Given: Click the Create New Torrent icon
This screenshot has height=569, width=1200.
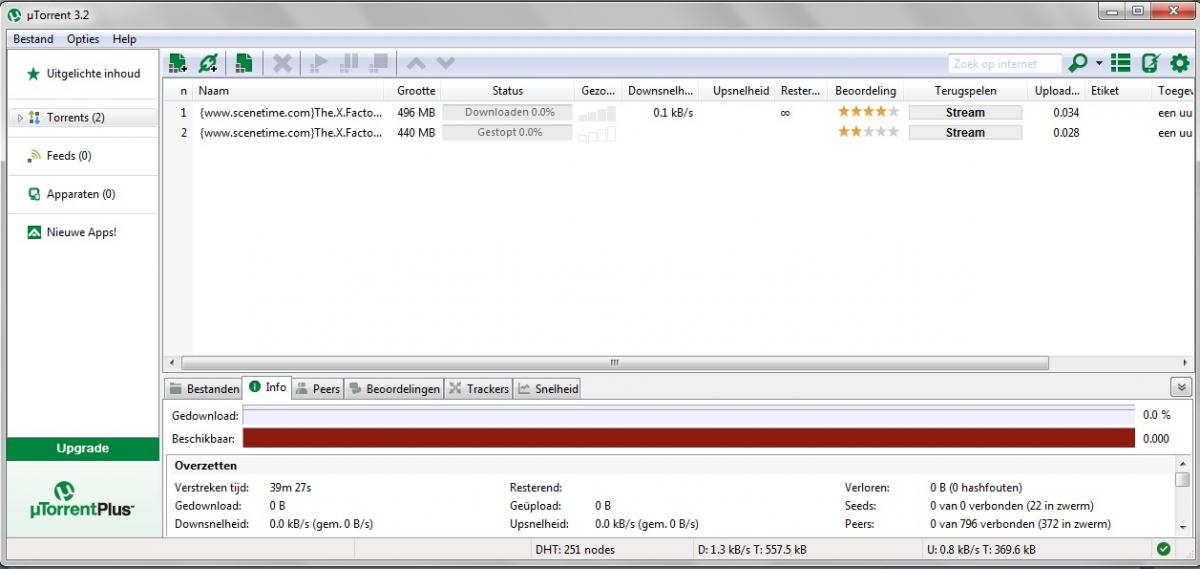Looking at the screenshot, I should (x=243, y=64).
